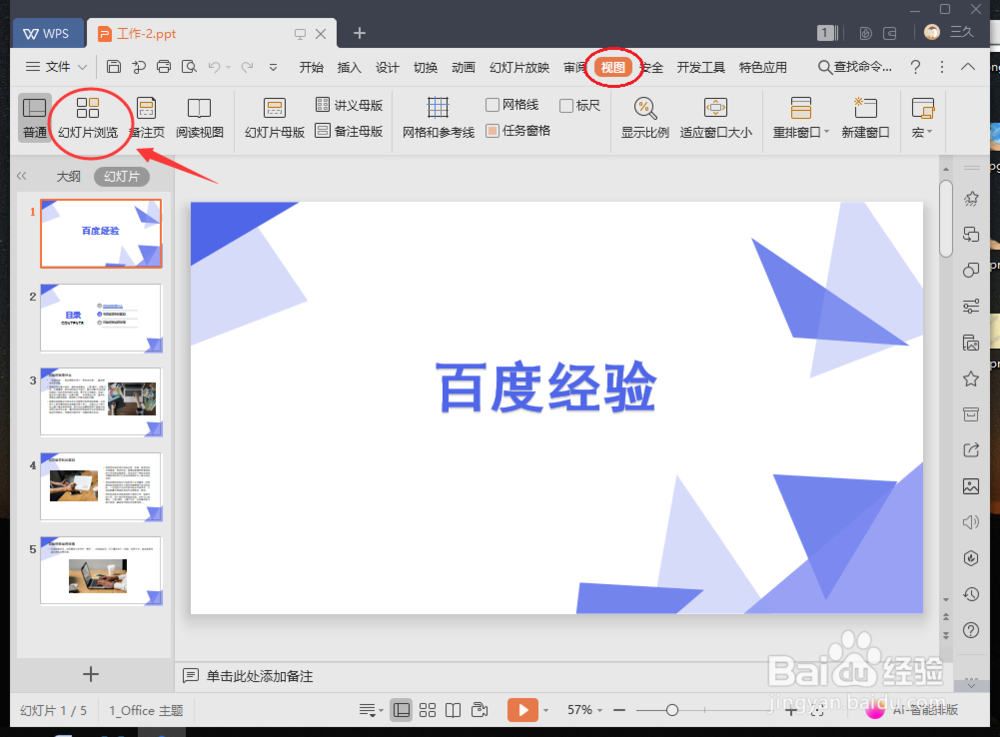Open the history clock icon in right sidebar
The width and height of the screenshot is (1000, 737).
[x=971, y=594]
